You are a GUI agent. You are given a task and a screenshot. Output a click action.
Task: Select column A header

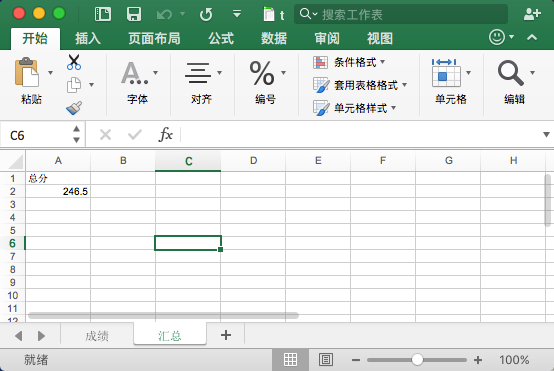(x=58, y=161)
